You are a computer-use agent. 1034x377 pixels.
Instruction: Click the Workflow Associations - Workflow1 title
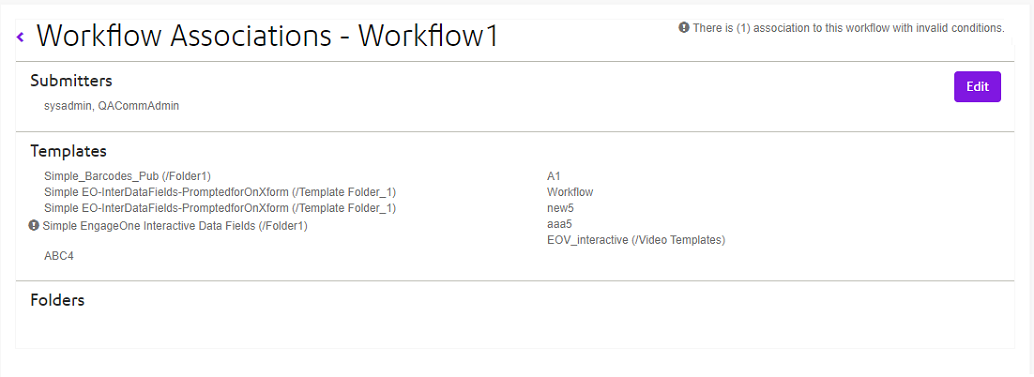(267, 36)
